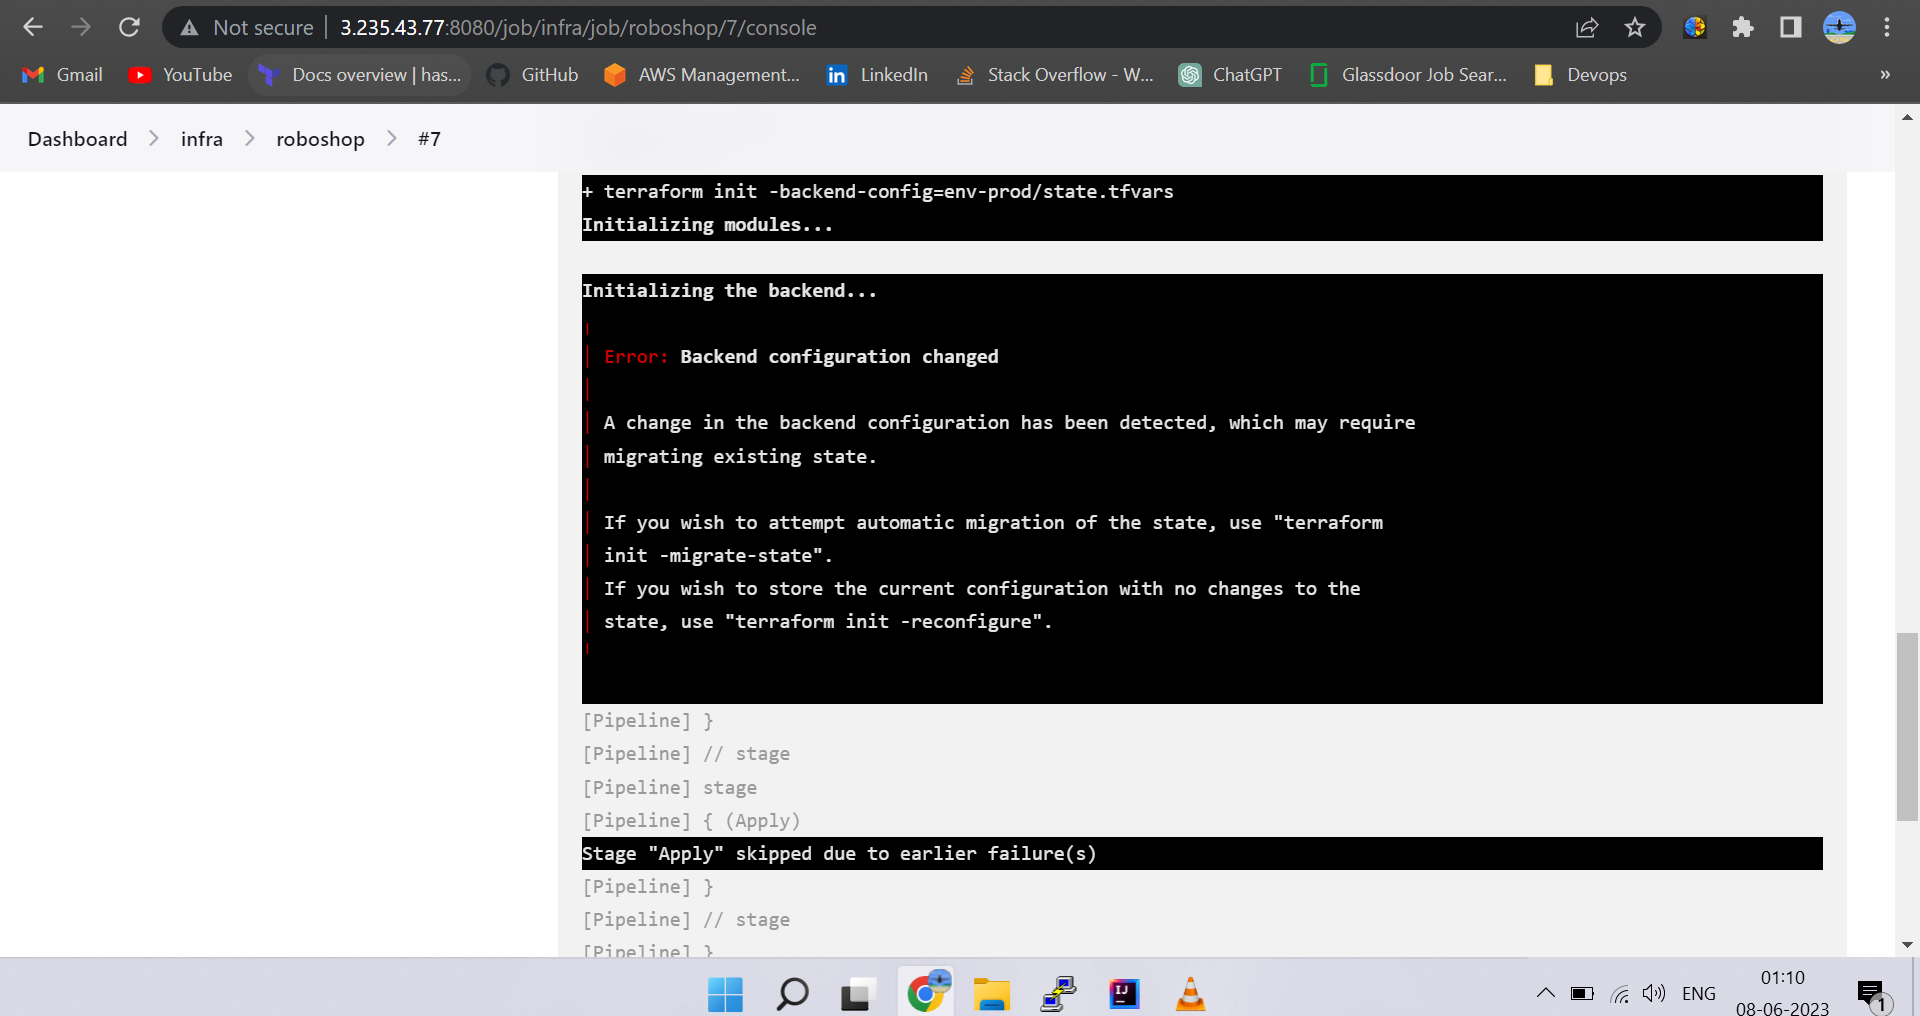
Task: Open the volume speaker tray icon
Action: point(1654,993)
